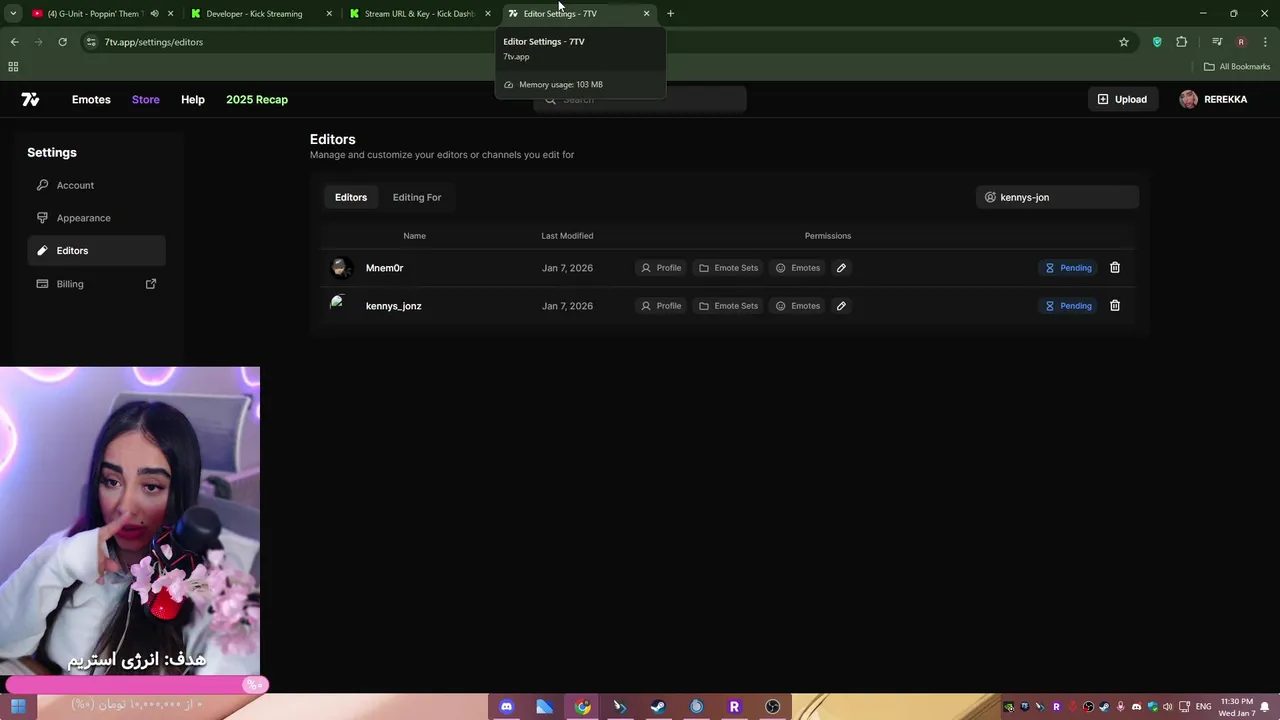Screen dimensions: 1280x720
Task: Click the address bar URL
Action: pyautogui.click(x=154, y=42)
